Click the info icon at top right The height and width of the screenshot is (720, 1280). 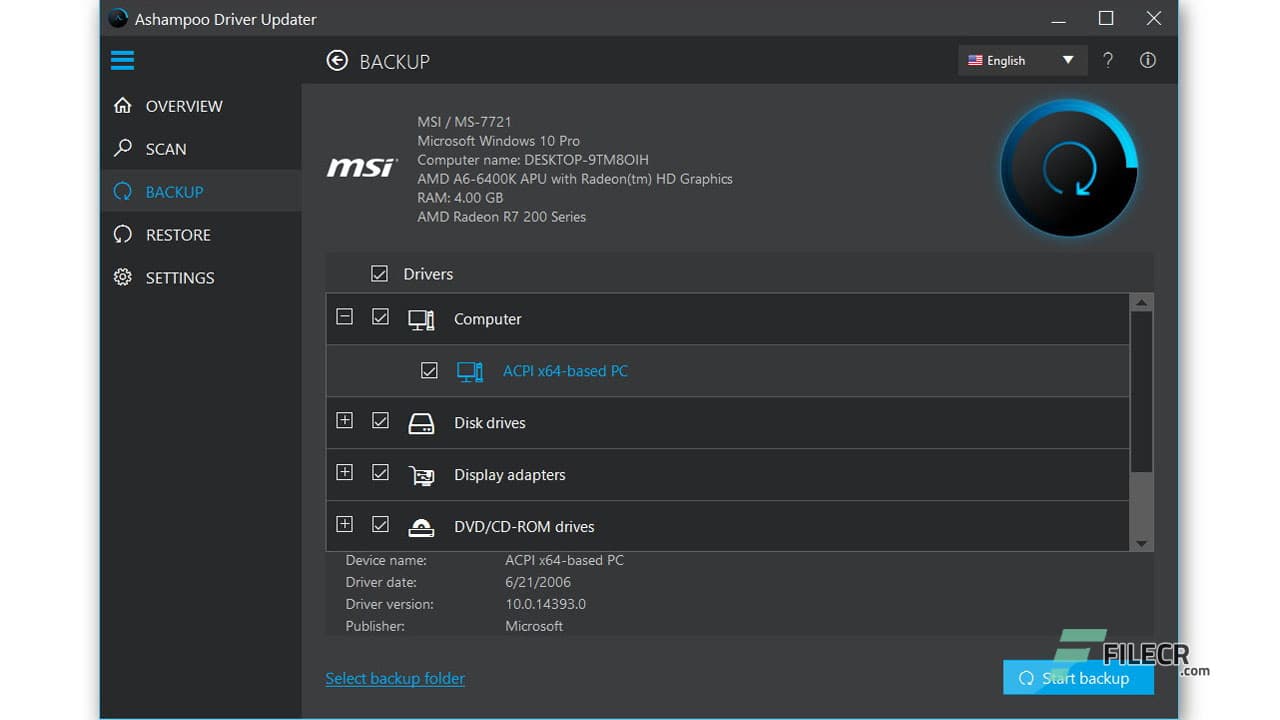1147,60
